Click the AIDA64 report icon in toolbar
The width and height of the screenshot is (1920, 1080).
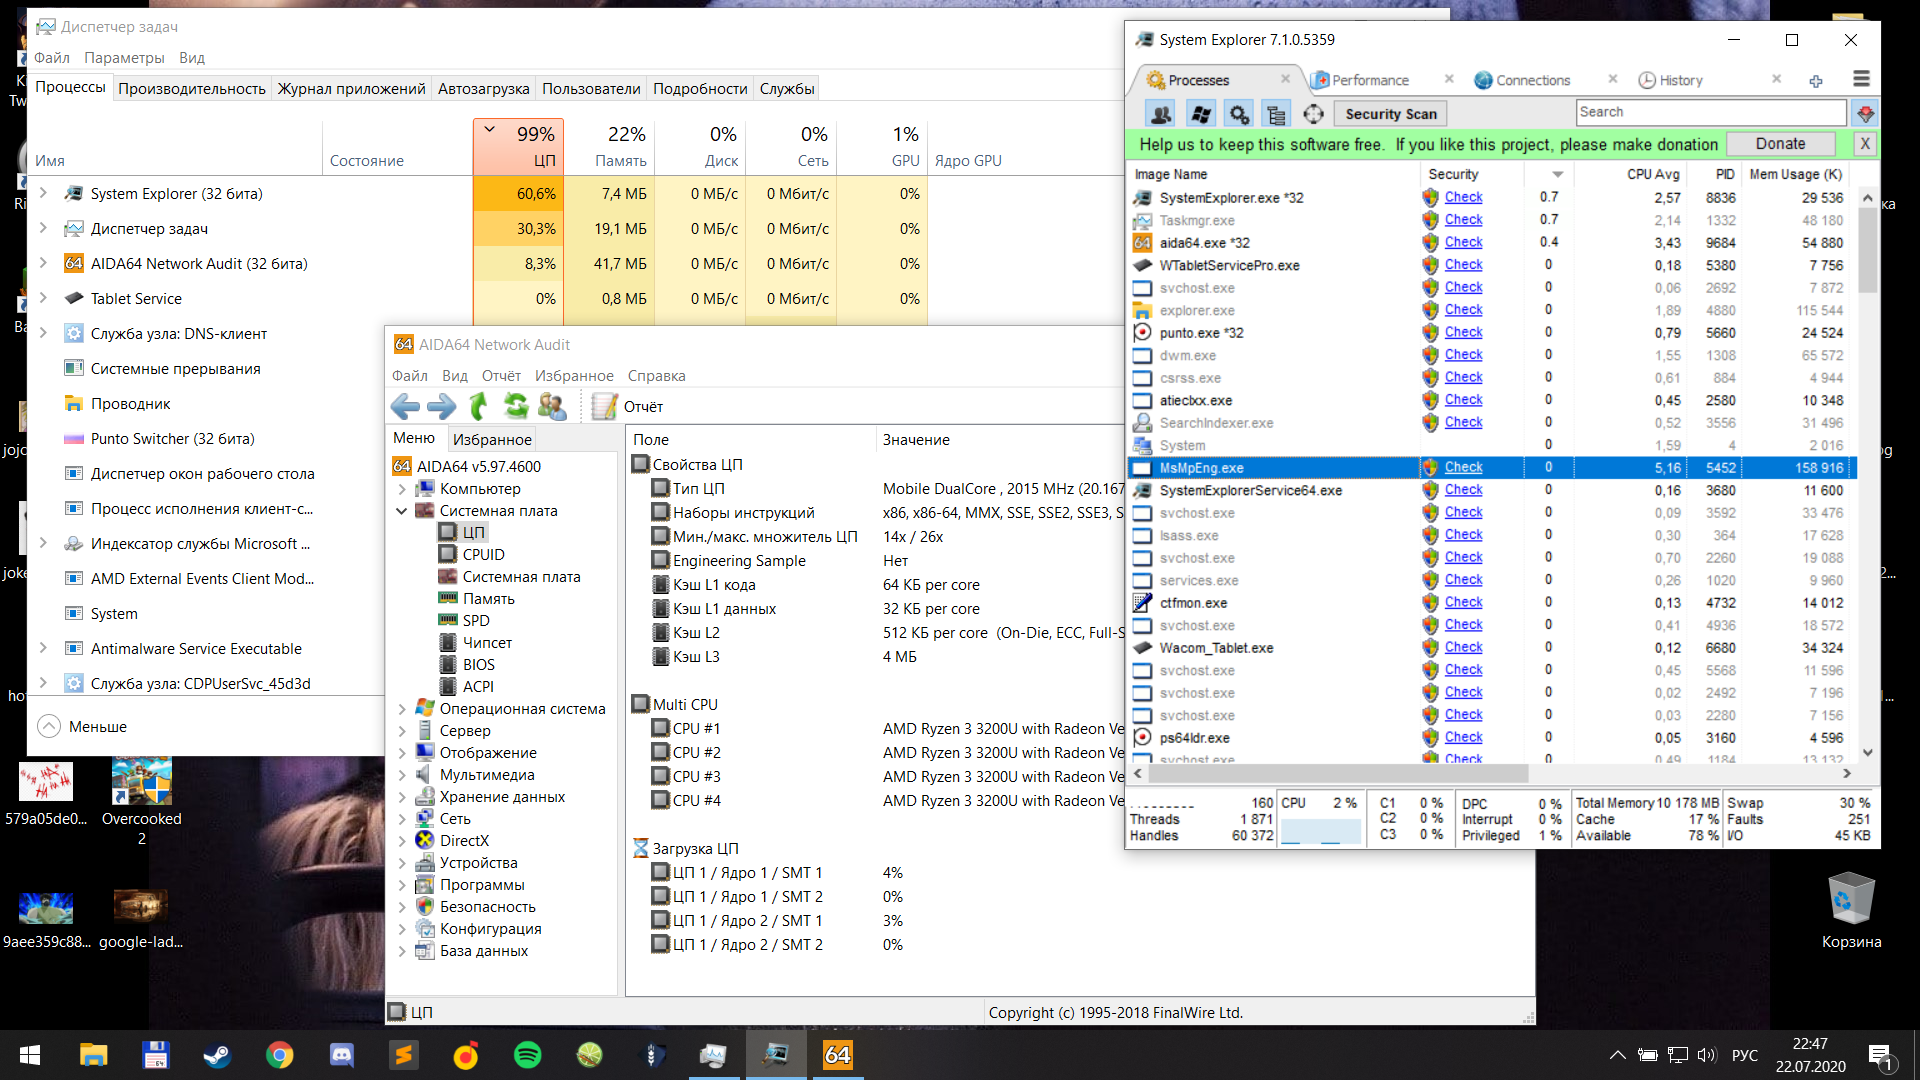[601, 405]
